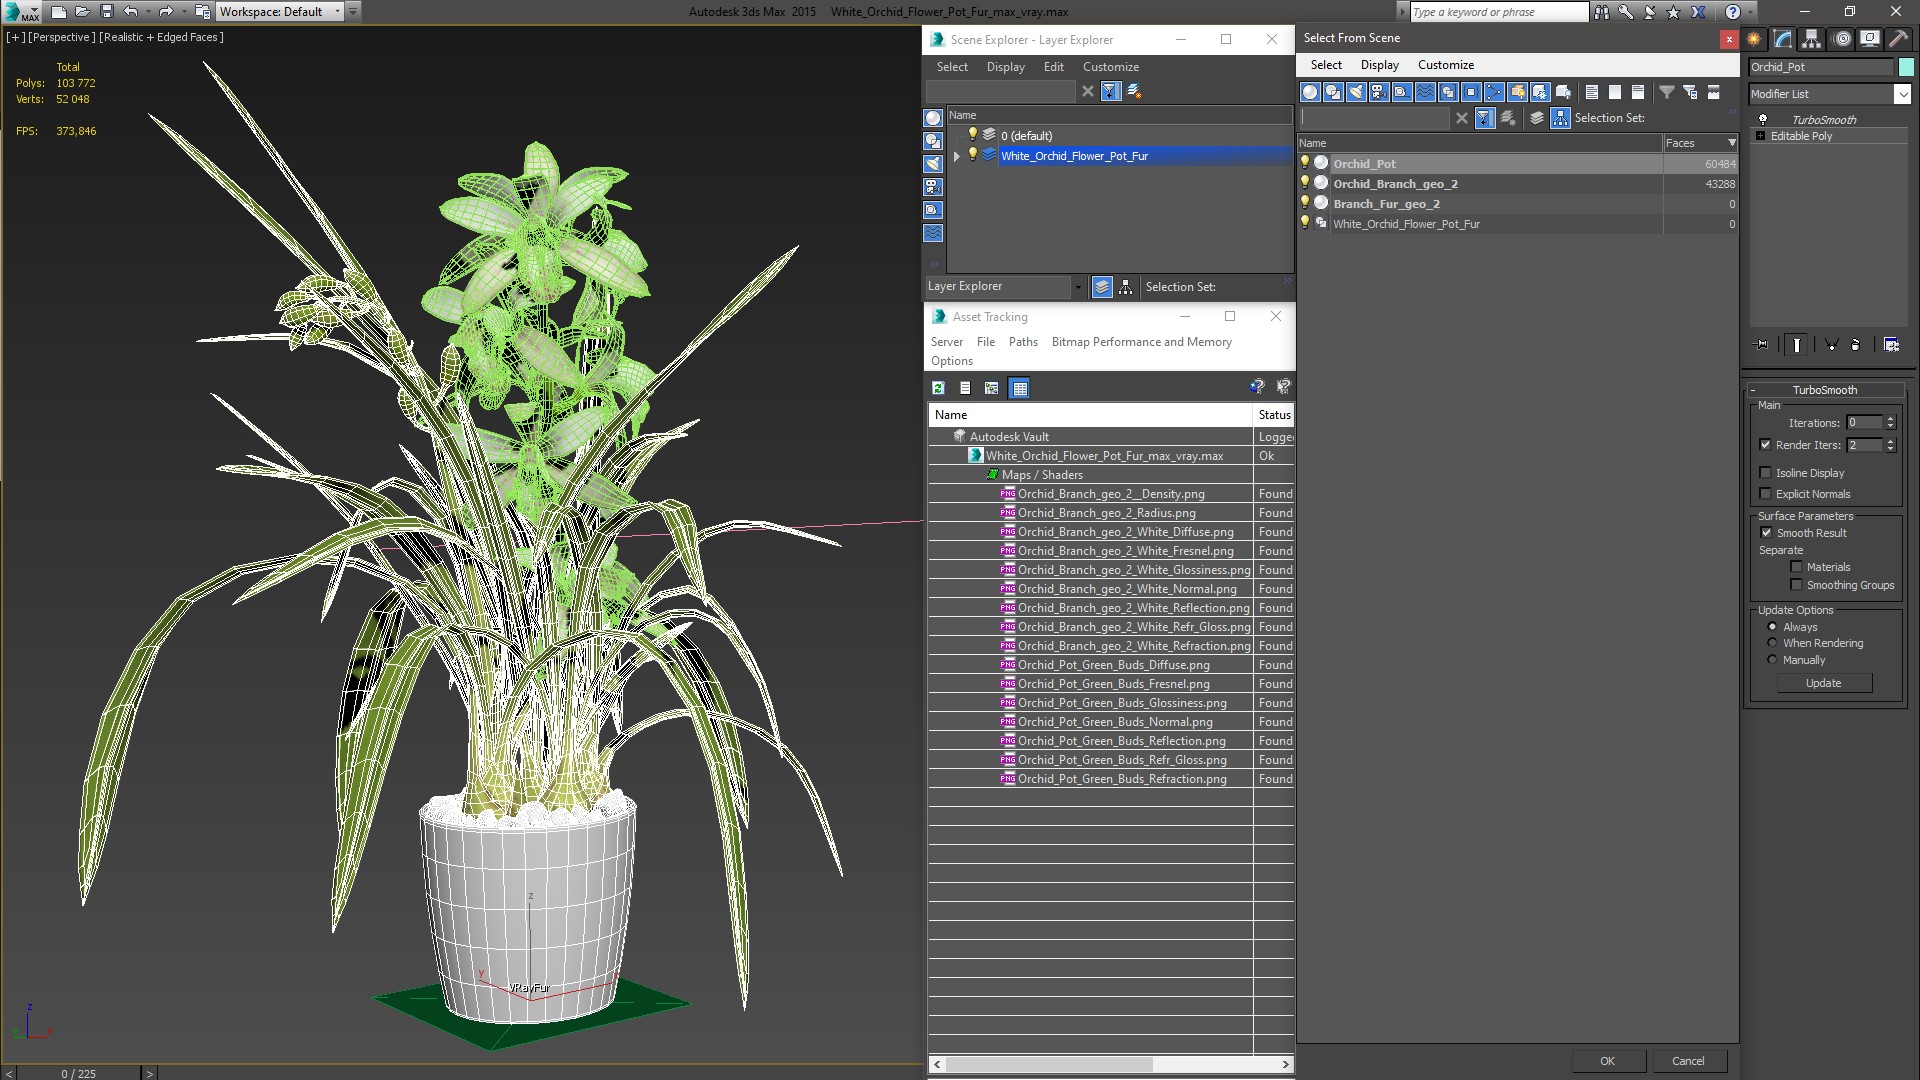Toggle Display Helpers filter in Select From Scene

coord(1402,92)
